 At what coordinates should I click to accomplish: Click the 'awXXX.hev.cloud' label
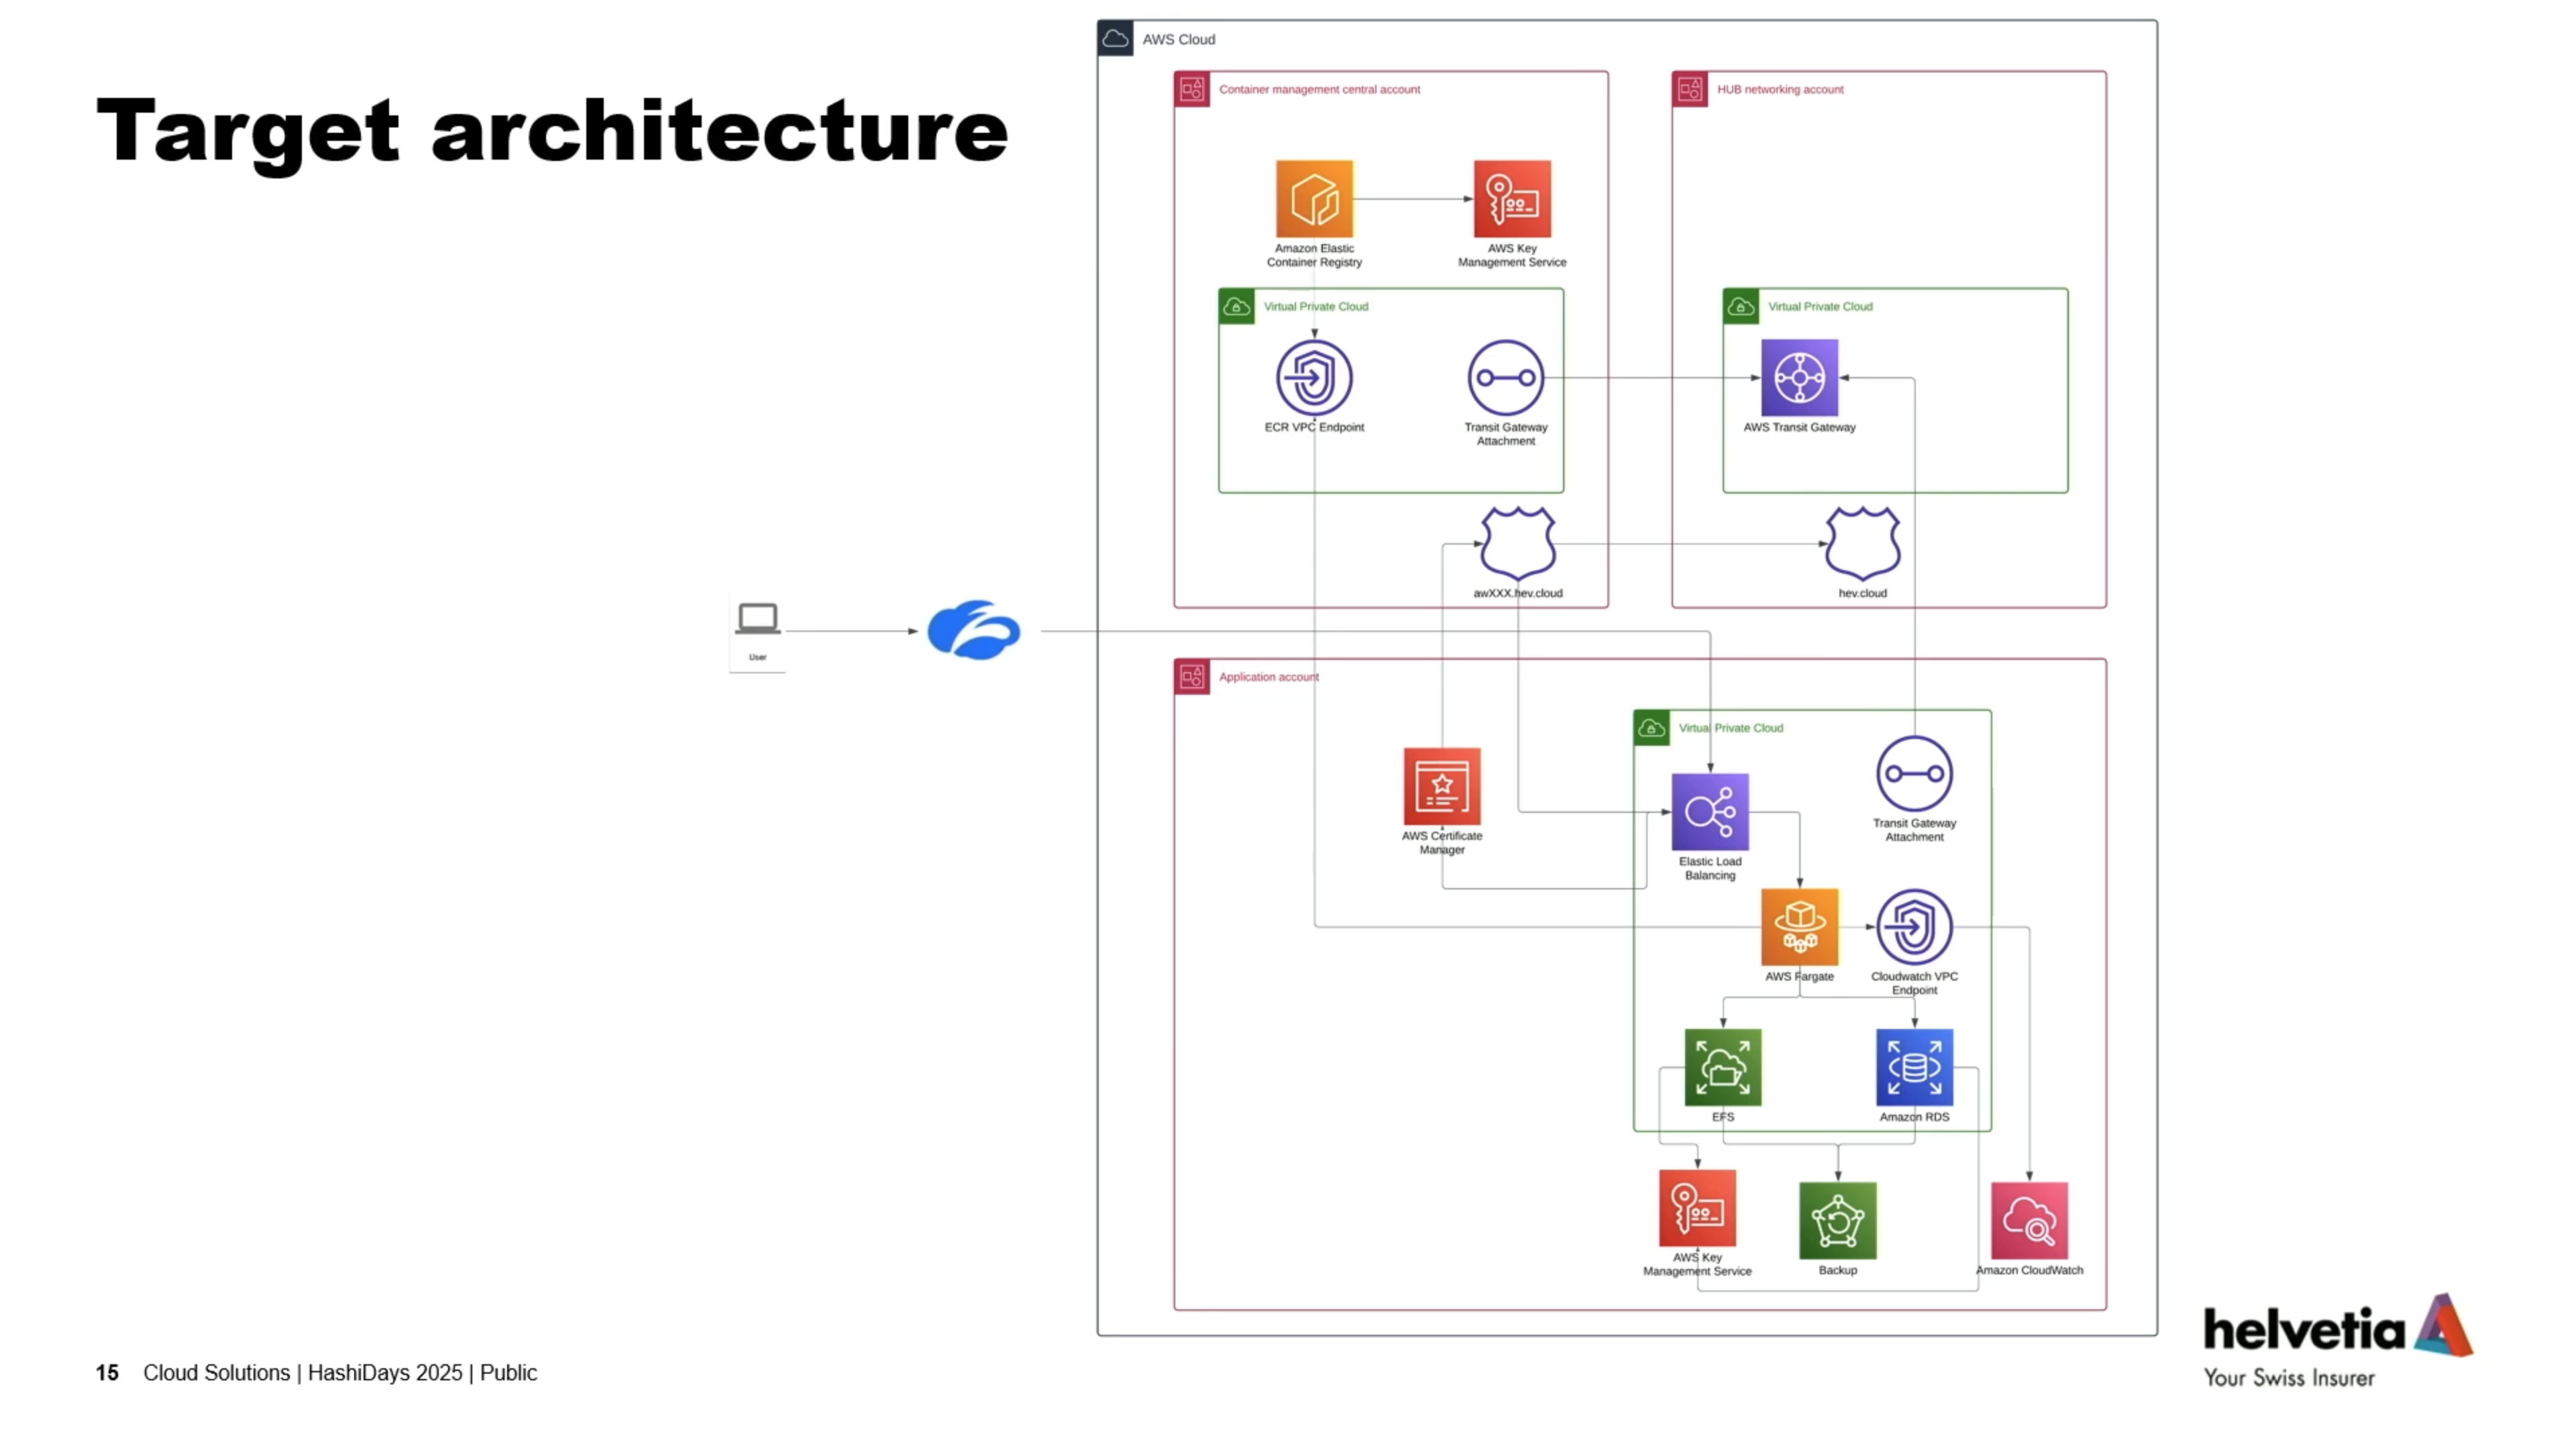coord(1518,593)
